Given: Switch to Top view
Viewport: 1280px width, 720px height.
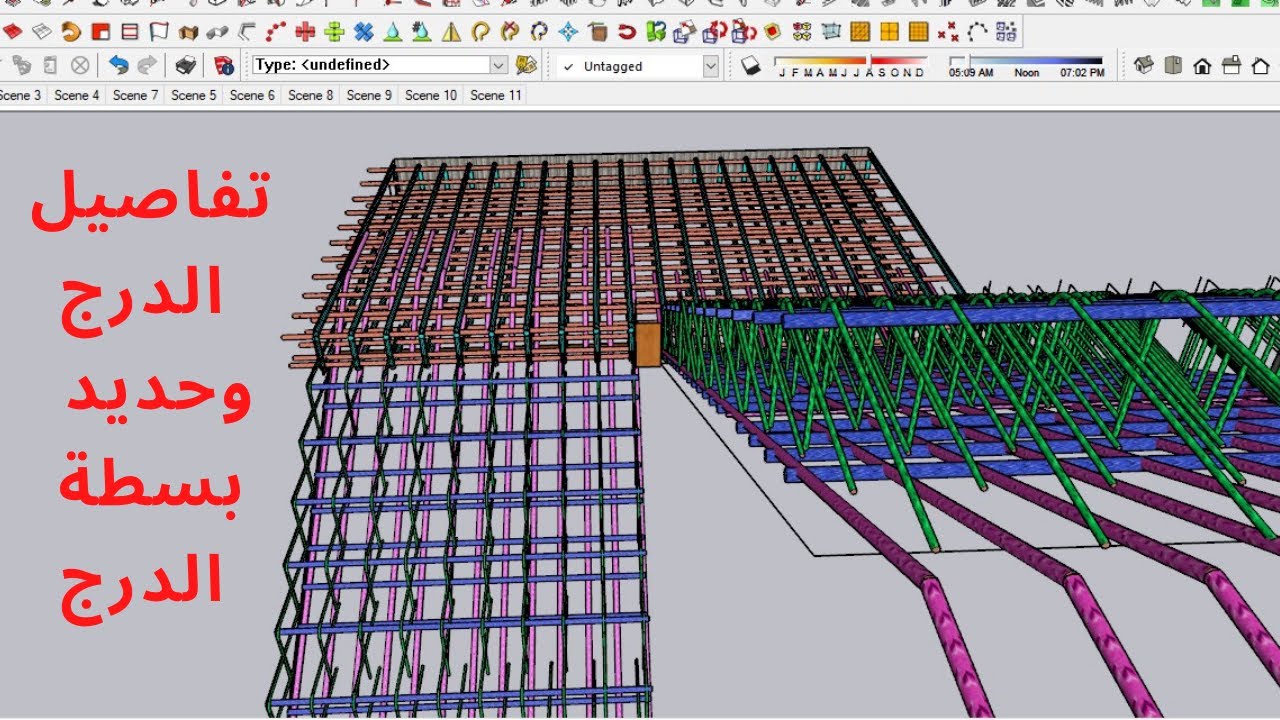Looking at the screenshot, I should click(1174, 66).
